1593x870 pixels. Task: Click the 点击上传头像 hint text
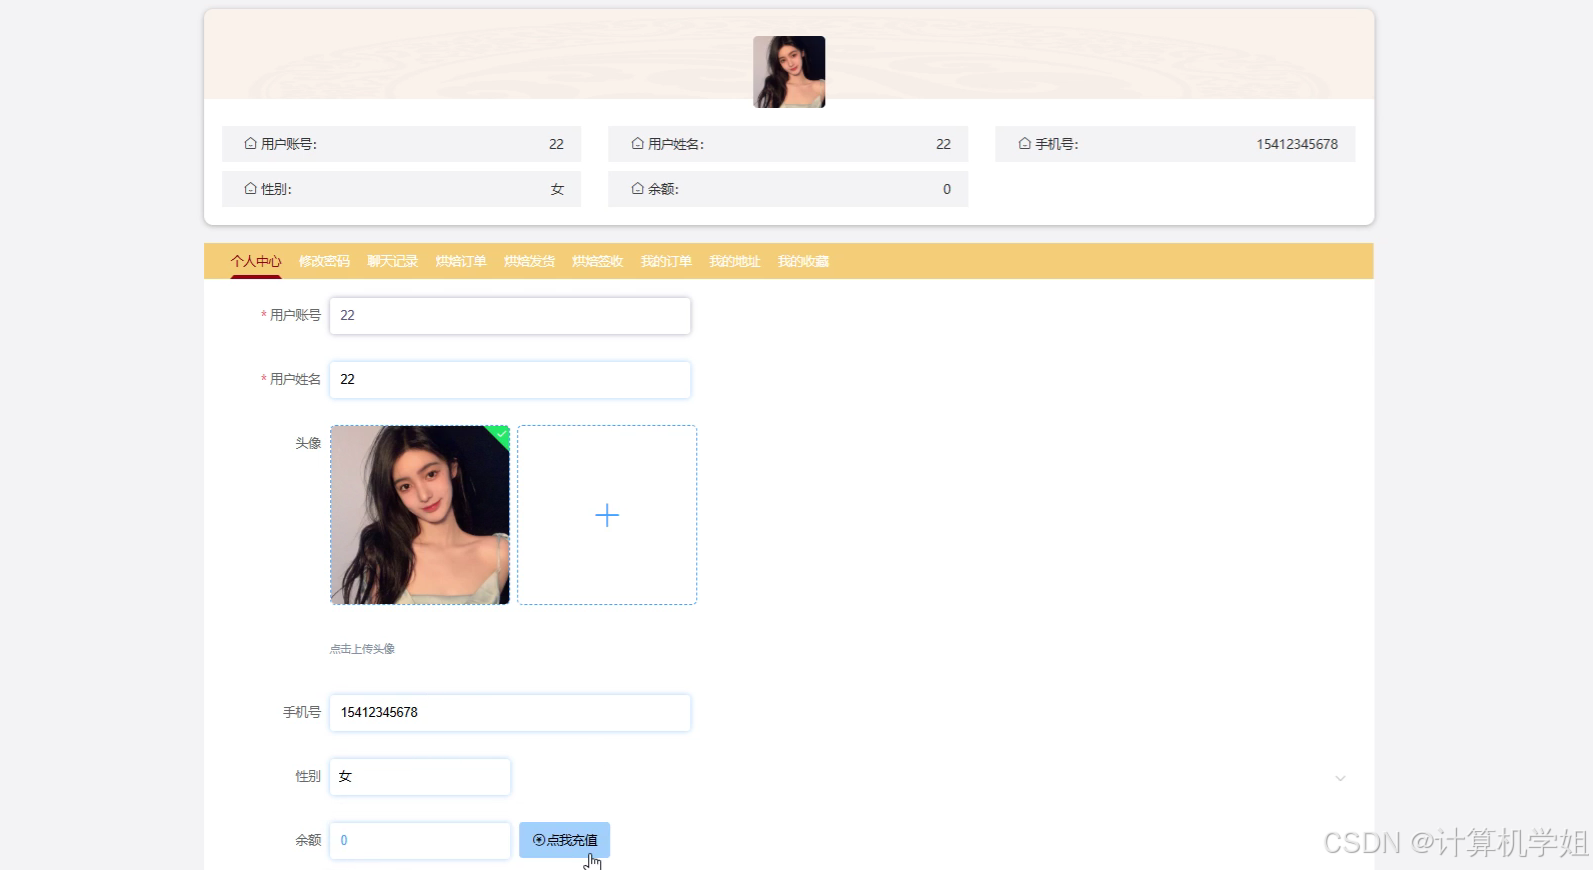tap(362, 649)
